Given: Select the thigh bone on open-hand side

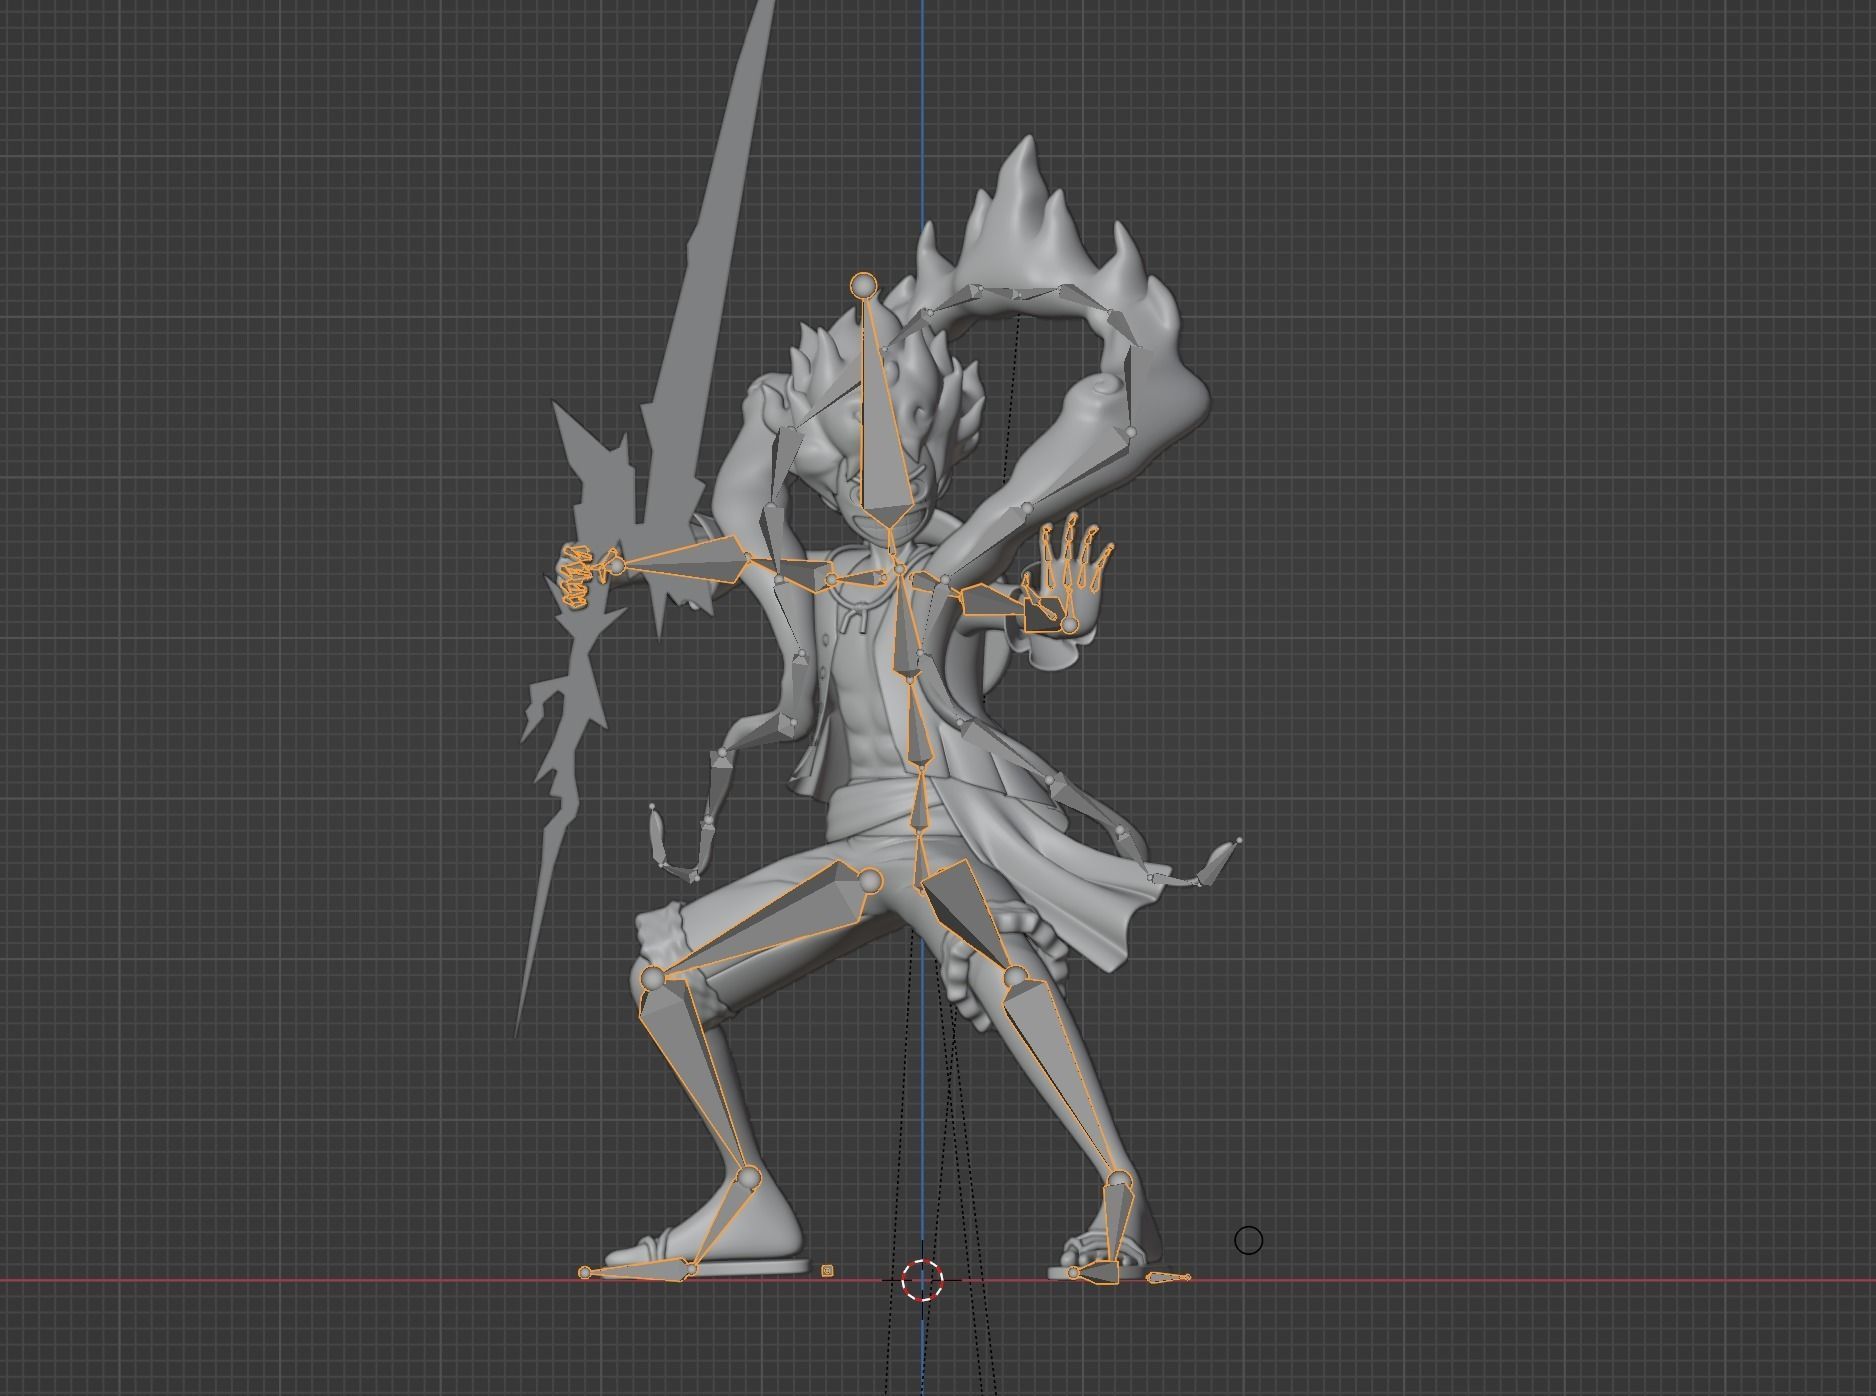Looking at the screenshot, I should 968,915.
